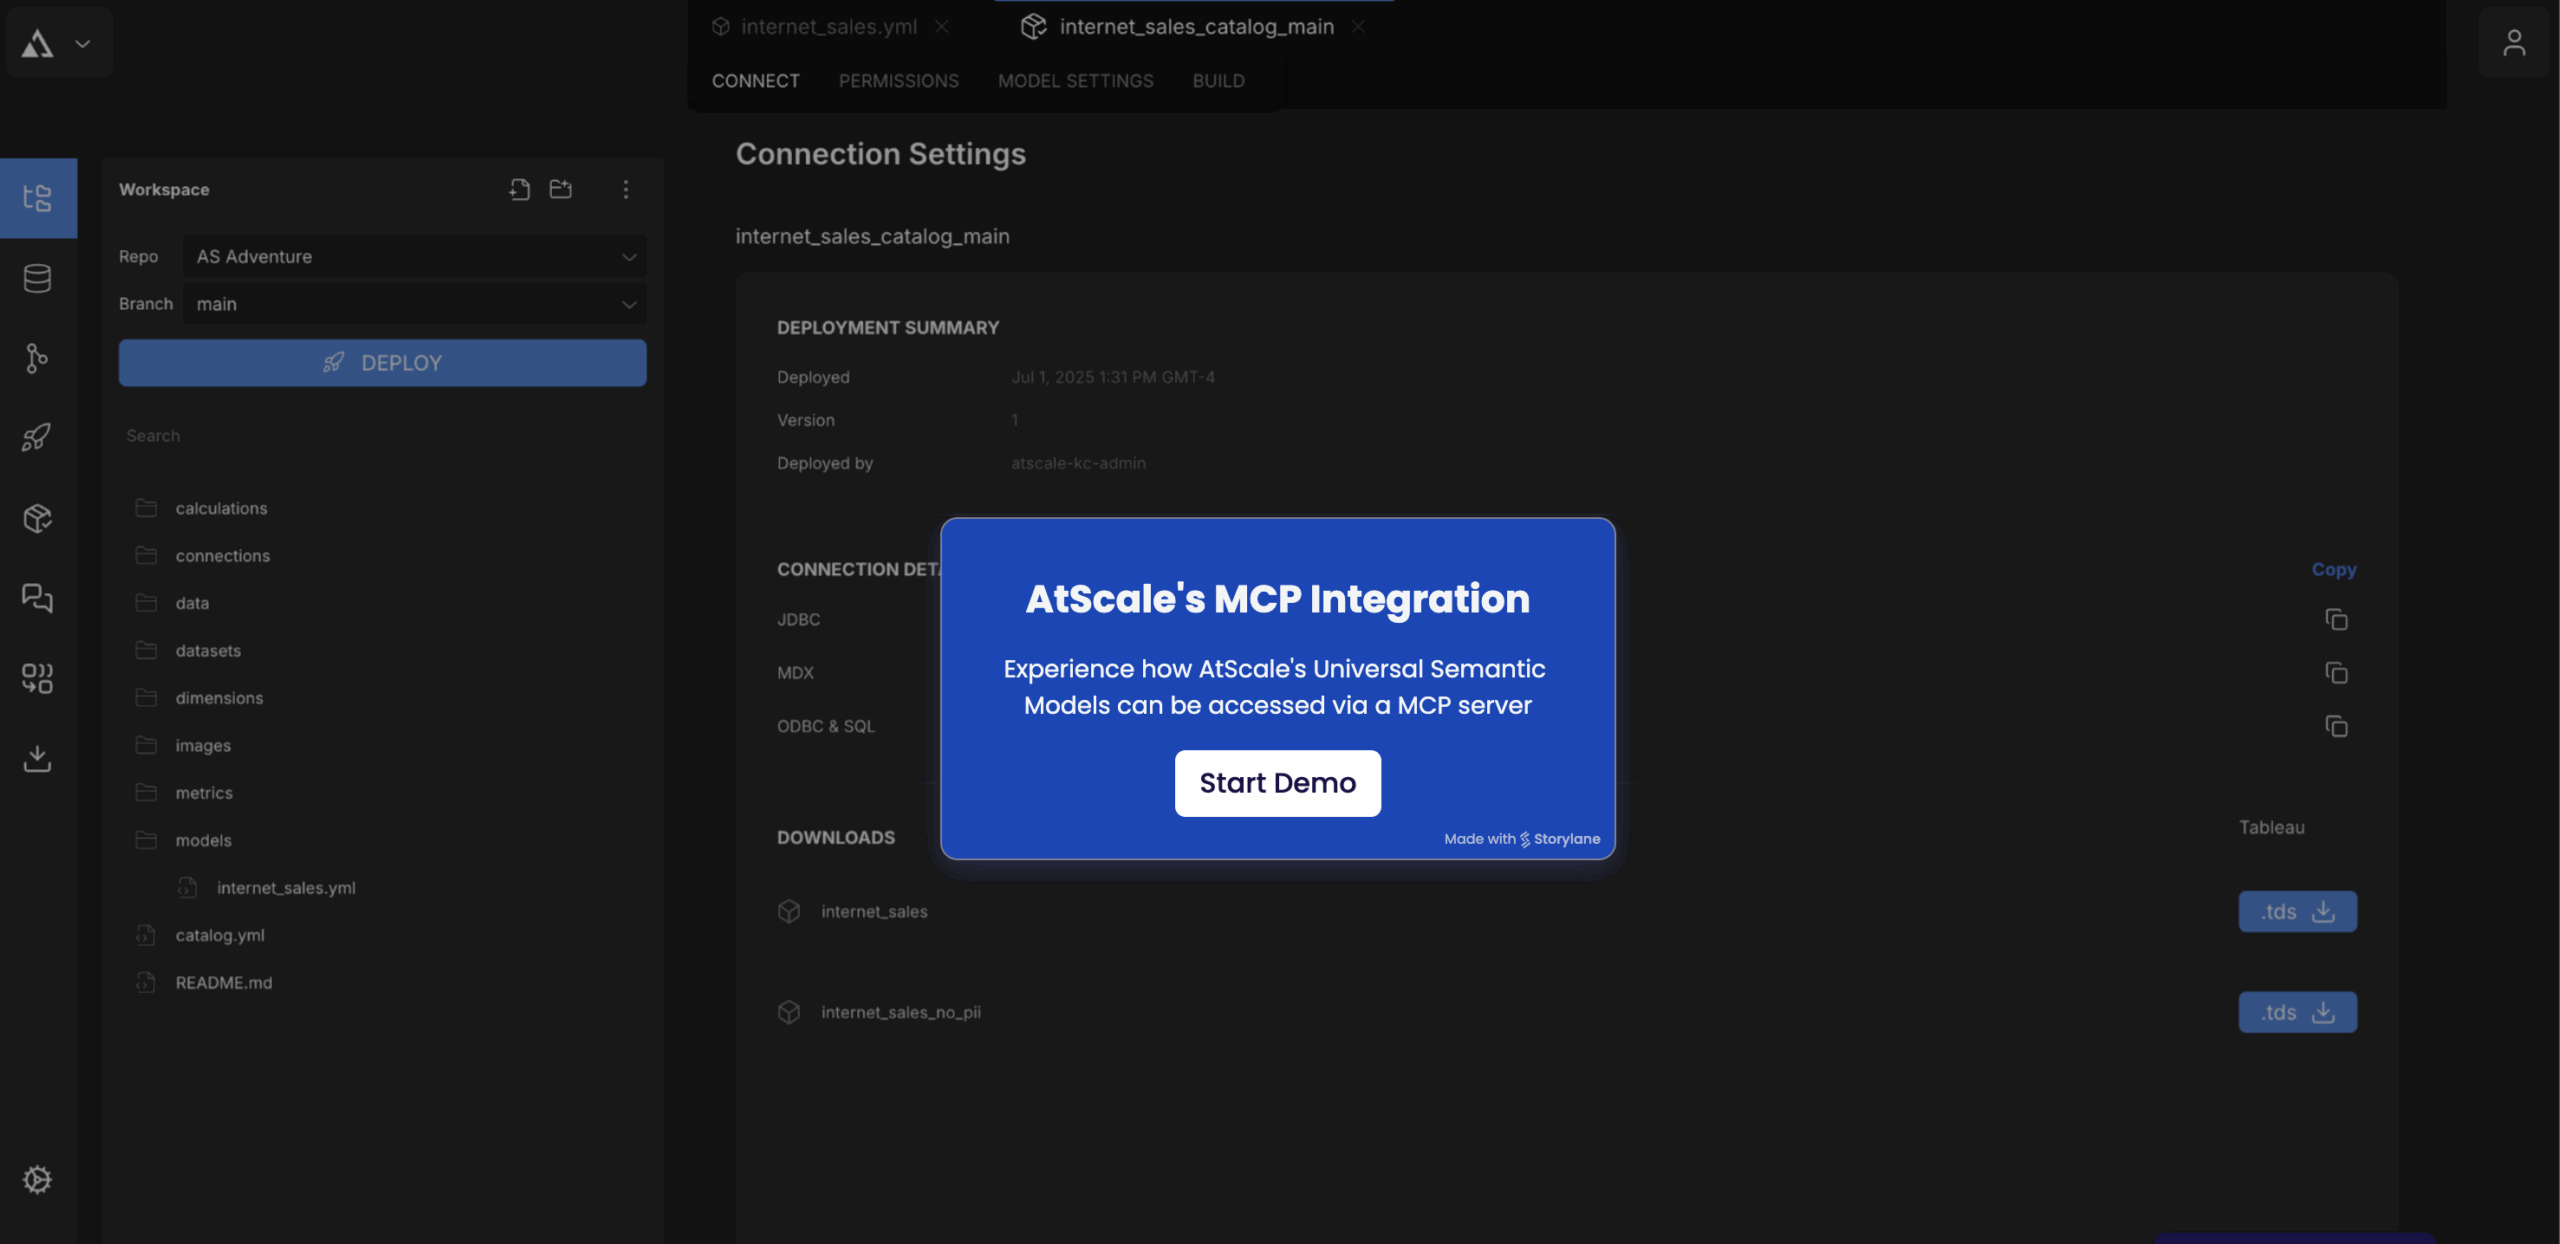2560x1244 pixels.
Task: Copy the ODBC & SQL connection string
Action: 2336,726
